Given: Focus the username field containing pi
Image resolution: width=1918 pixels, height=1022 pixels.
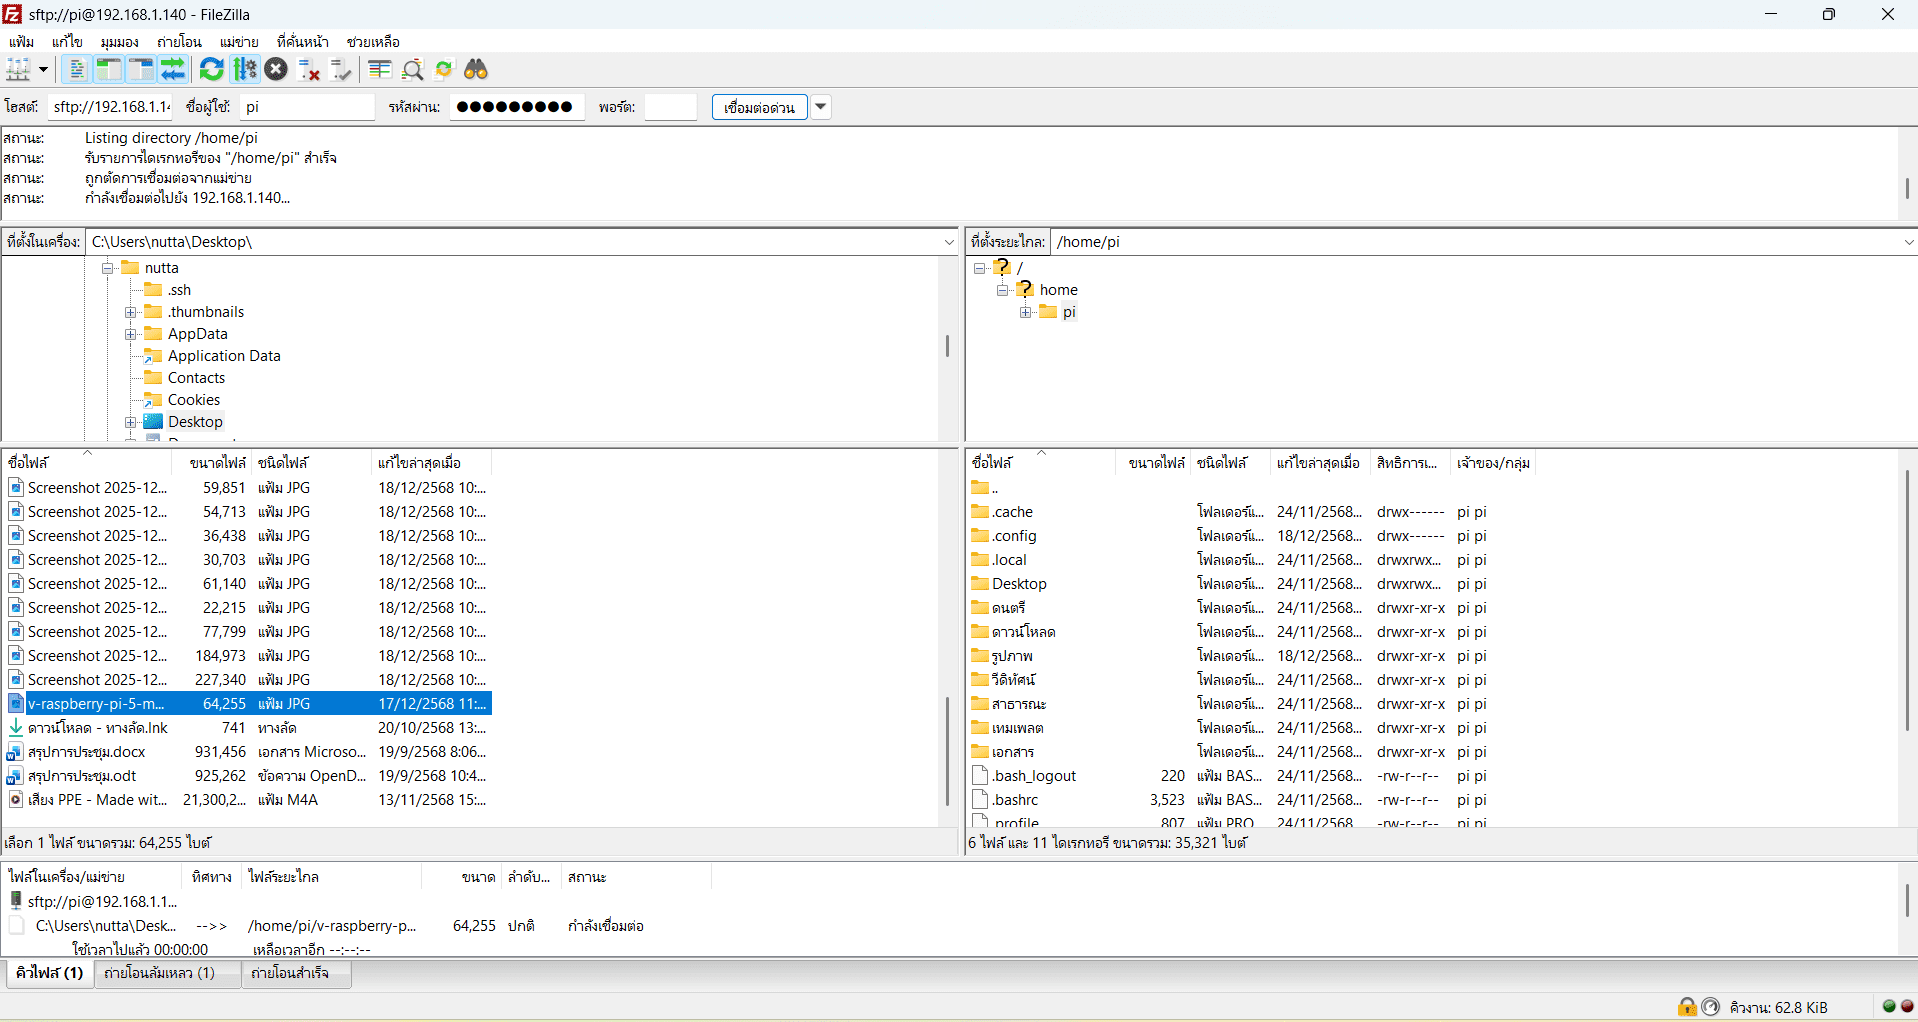Looking at the screenshot, I should point(307,107).
